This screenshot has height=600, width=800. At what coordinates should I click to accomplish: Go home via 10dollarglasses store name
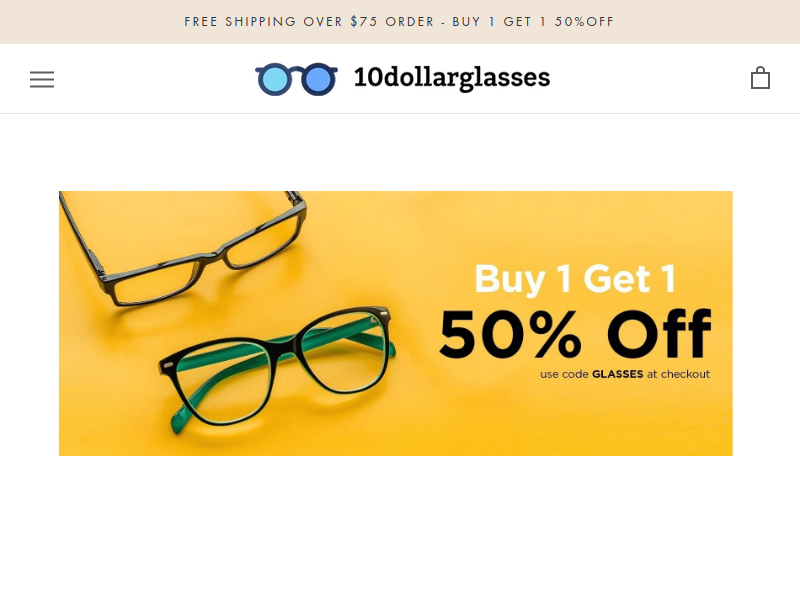[x=452, y=78]
